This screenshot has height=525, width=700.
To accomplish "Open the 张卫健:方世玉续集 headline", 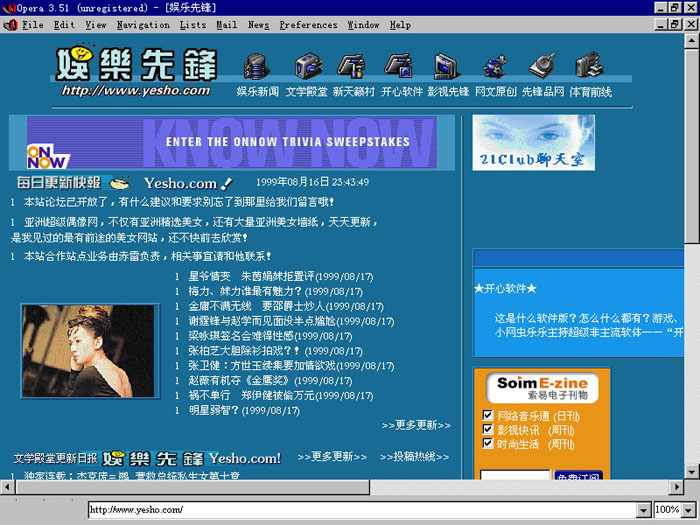I will point(291,366).
